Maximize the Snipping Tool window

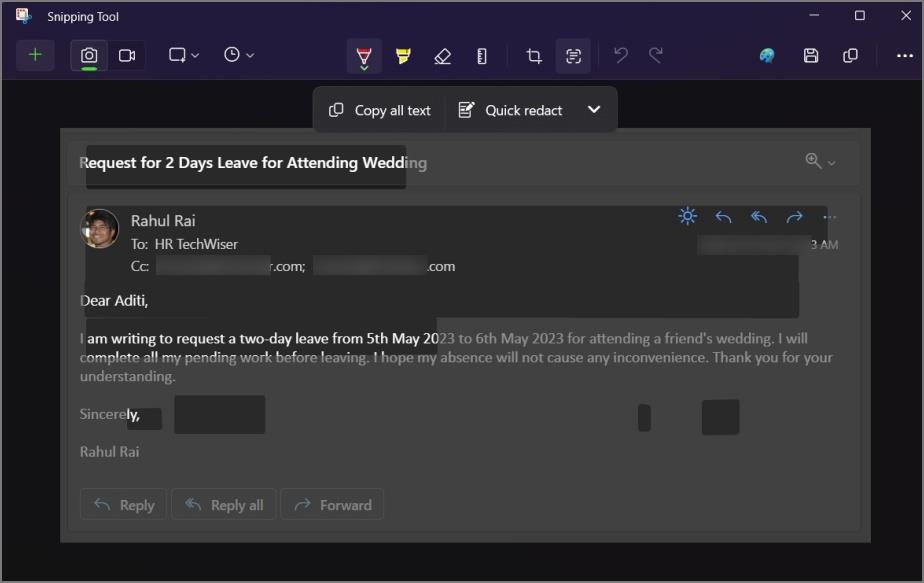point(860,15)
